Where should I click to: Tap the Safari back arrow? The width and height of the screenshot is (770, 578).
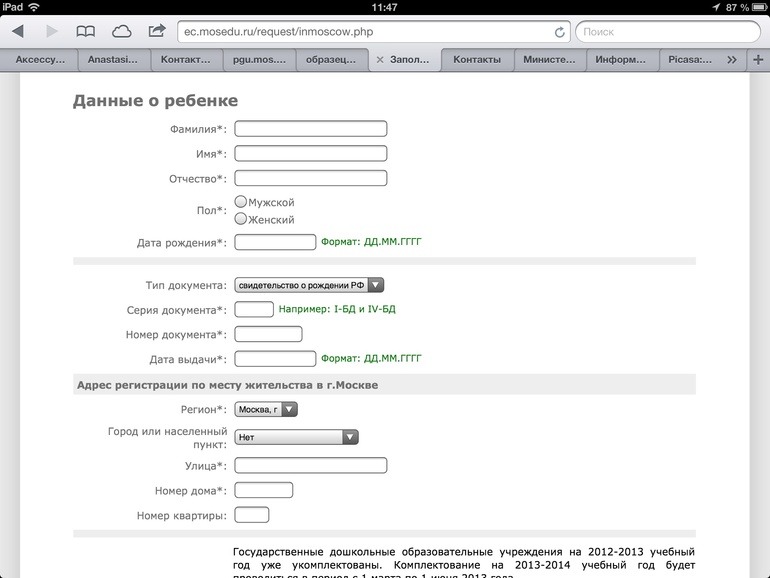click(18, 32)
